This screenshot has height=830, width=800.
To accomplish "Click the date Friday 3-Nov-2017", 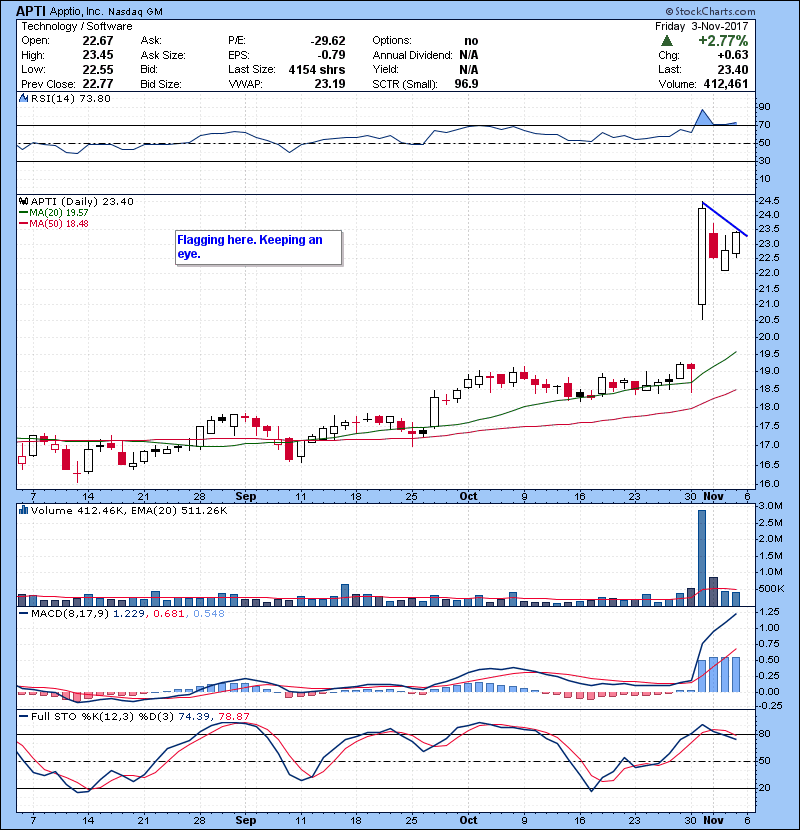I will point(702,26).
